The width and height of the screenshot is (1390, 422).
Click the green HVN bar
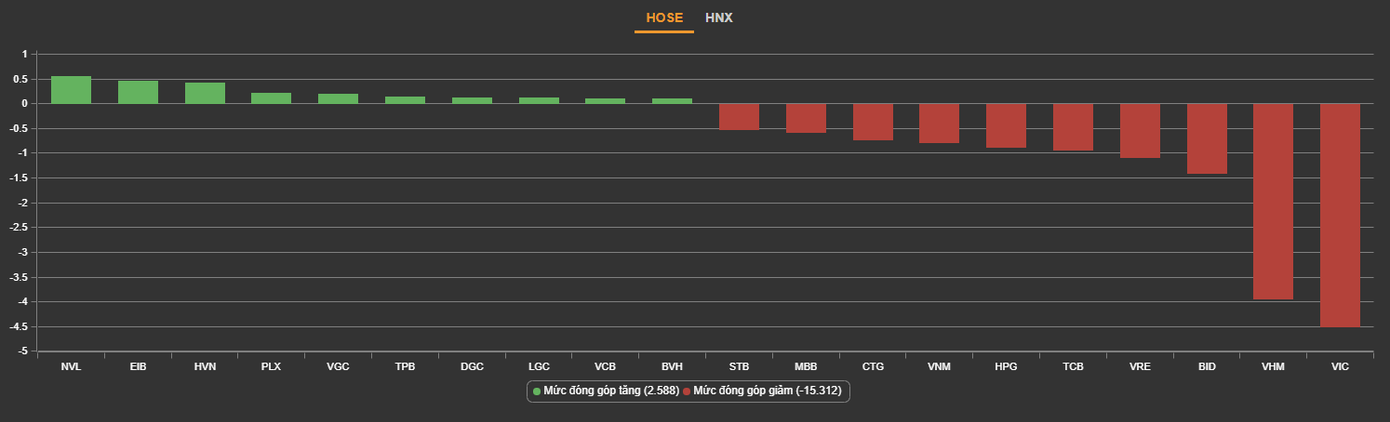pyautogui.click(x=205, y=93)
